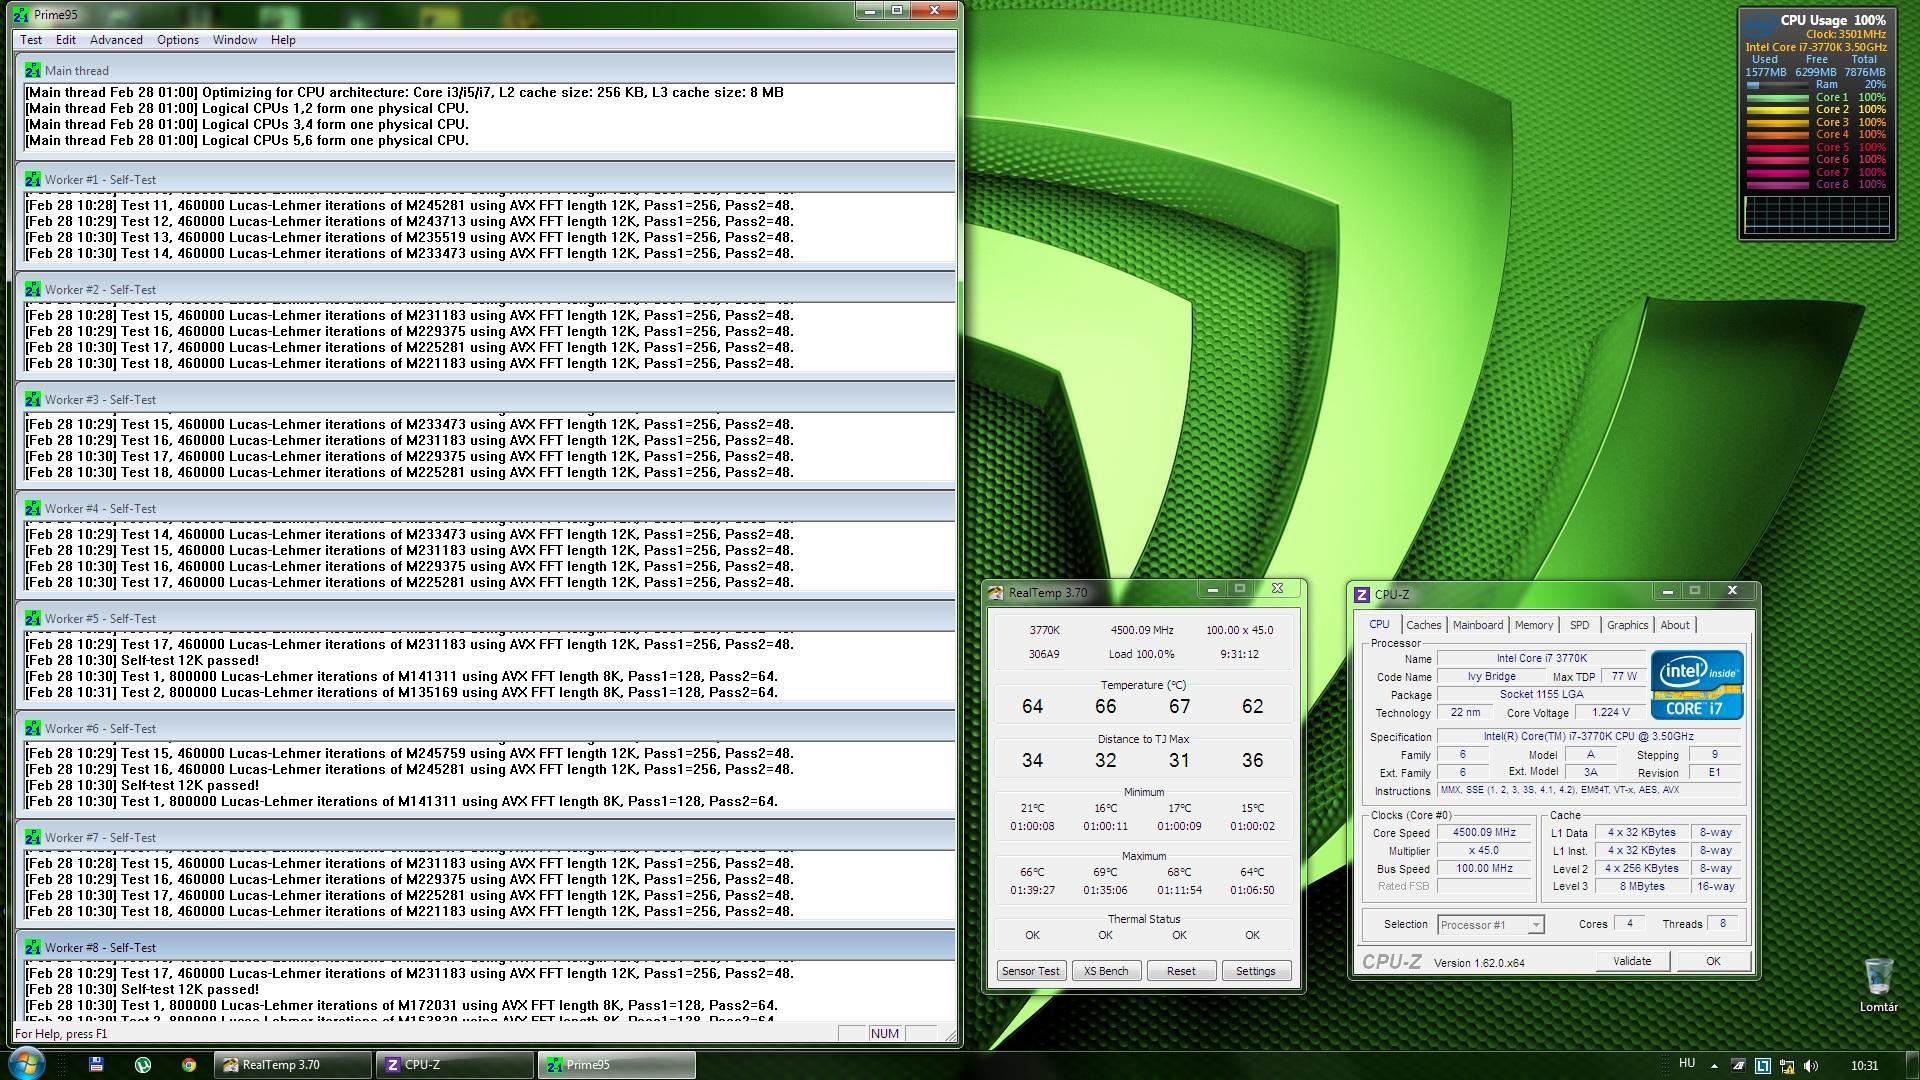Open RealTemp Settings button

pos(1256,971)
